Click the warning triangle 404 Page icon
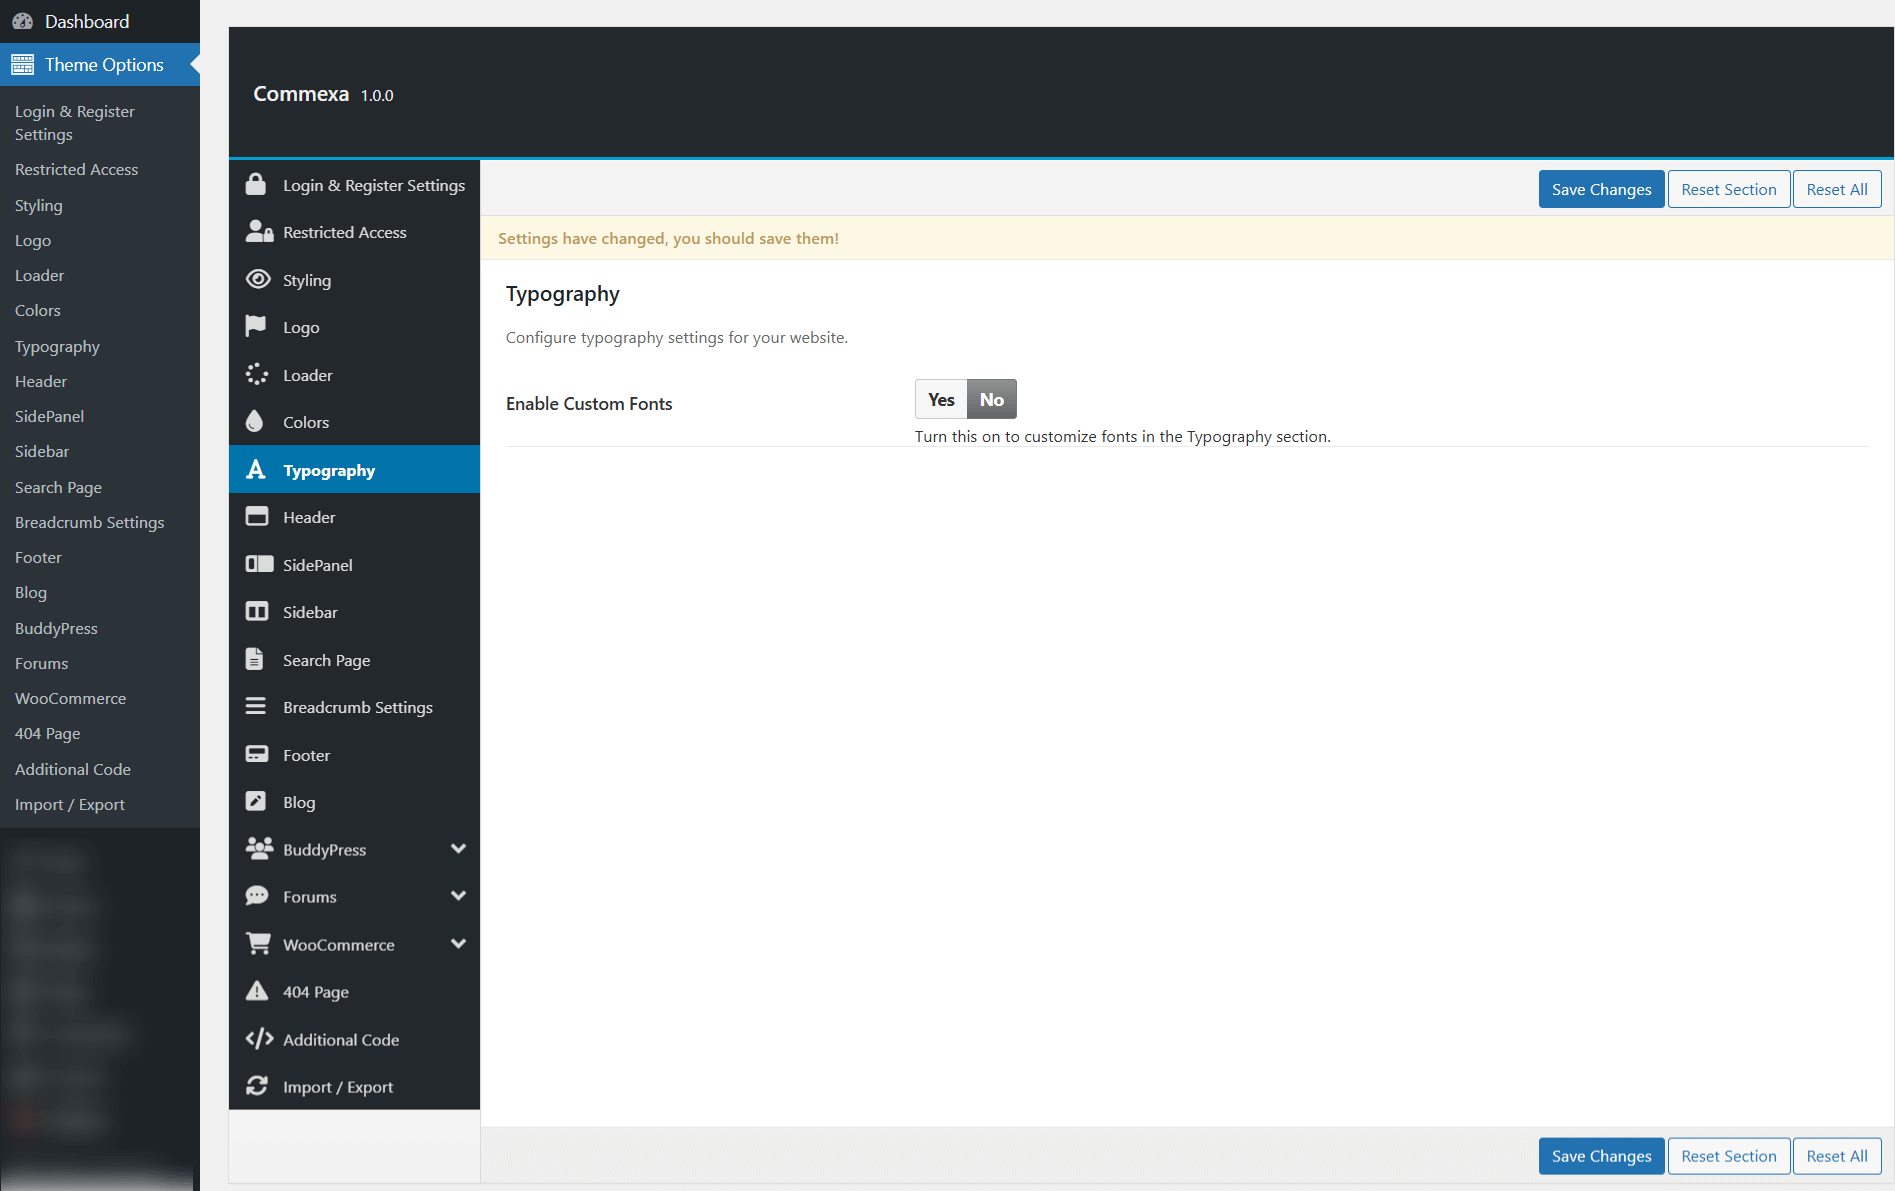This screenshot has height=1191, width=1895. pyautogui.click(x=257, y=991)
